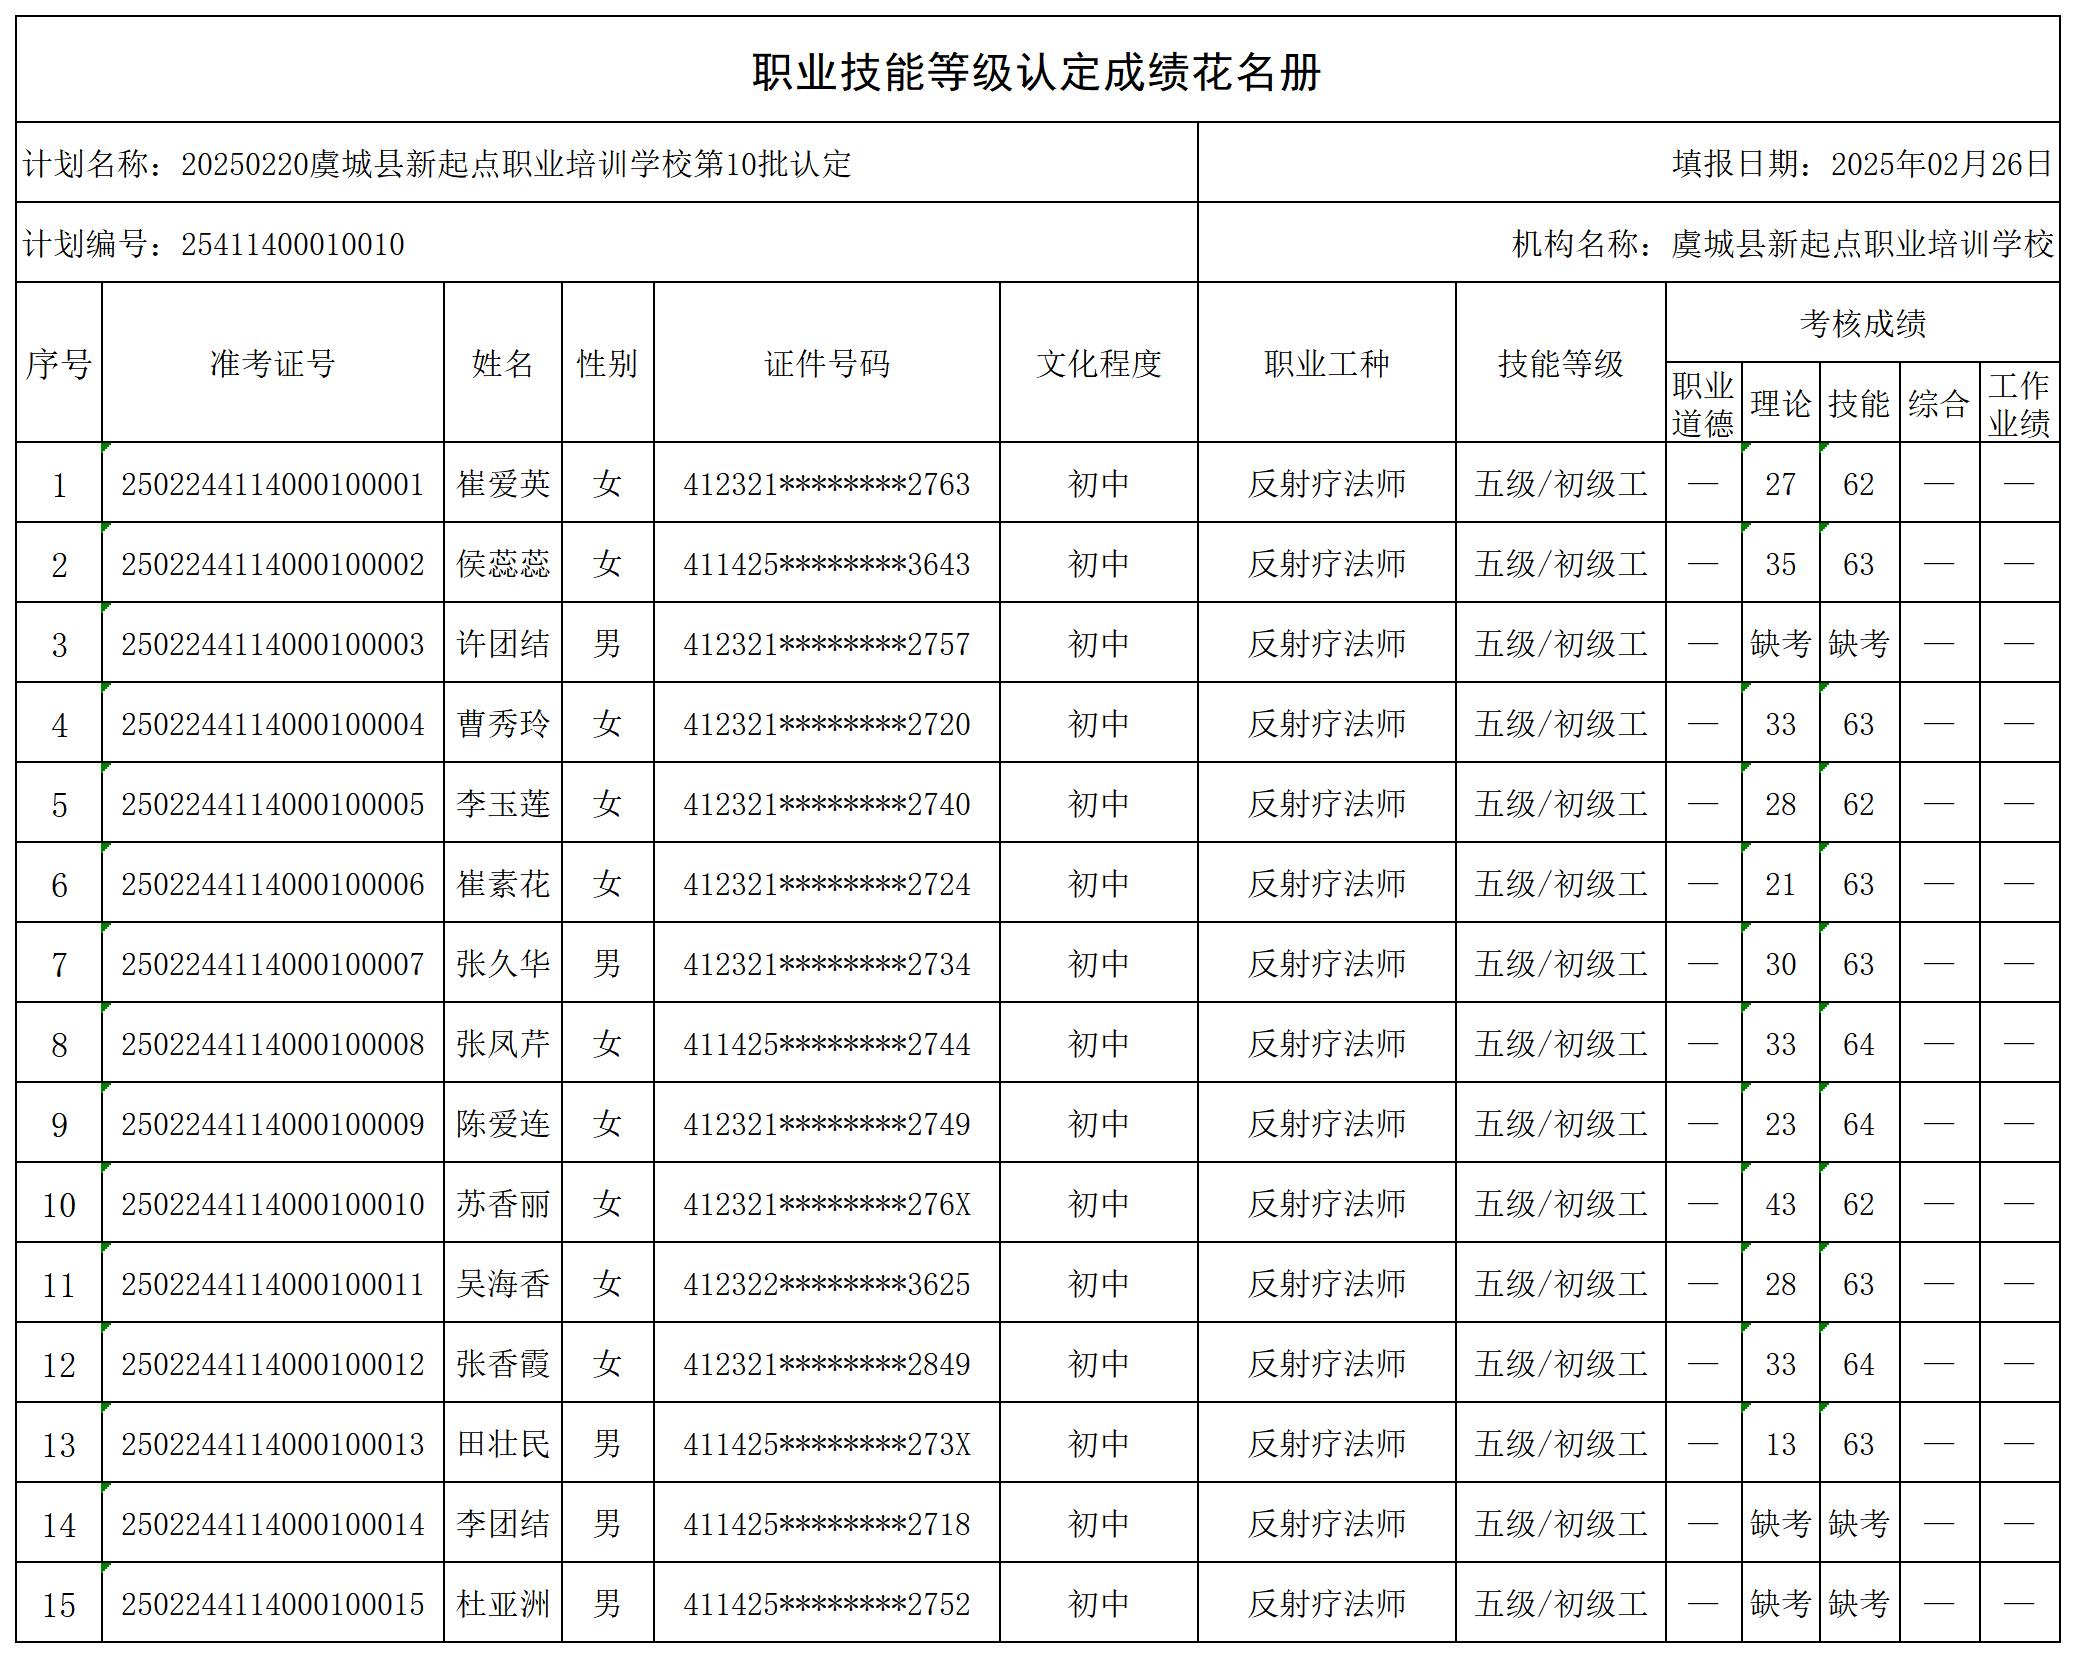Click theory score 23 for 陈爱连
This screenshot has width=2076, height=1658.
(1781, 1124)
